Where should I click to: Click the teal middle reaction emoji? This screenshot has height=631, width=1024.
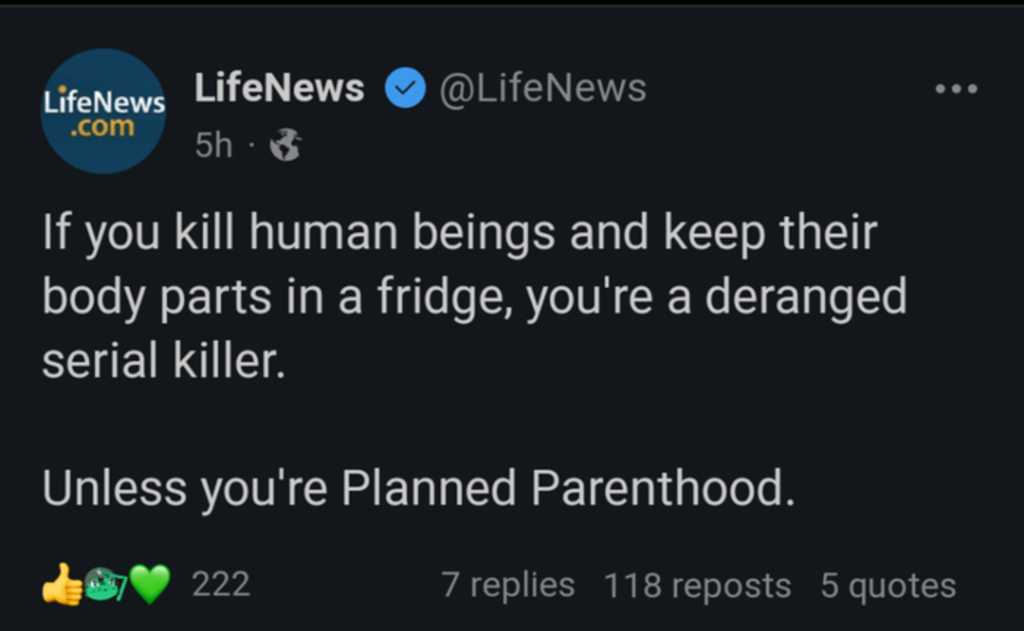106,584
